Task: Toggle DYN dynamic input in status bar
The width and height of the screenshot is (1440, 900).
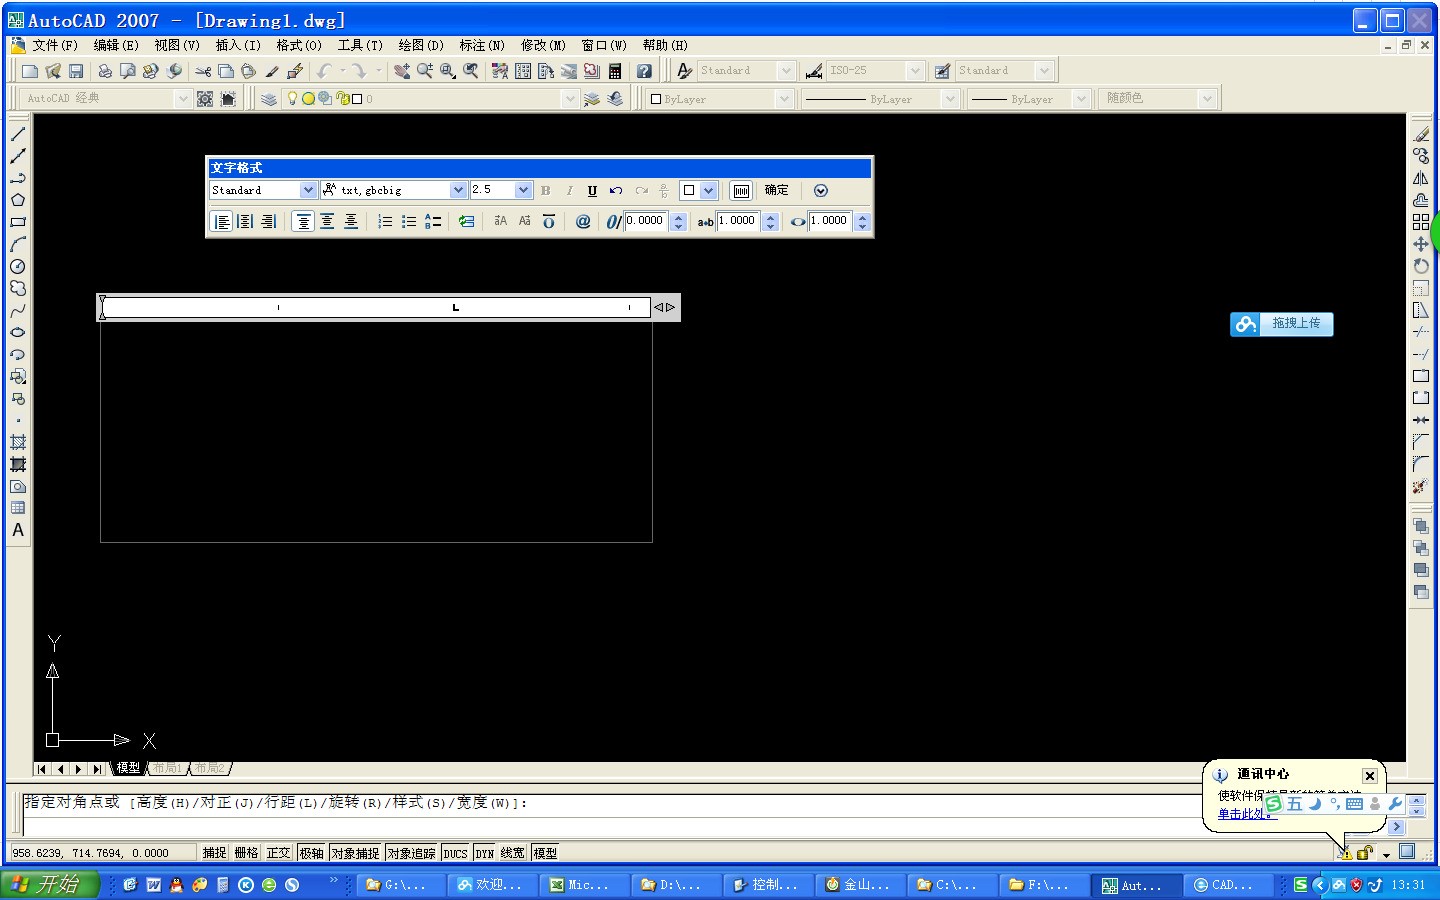Action: coord(485,853)
